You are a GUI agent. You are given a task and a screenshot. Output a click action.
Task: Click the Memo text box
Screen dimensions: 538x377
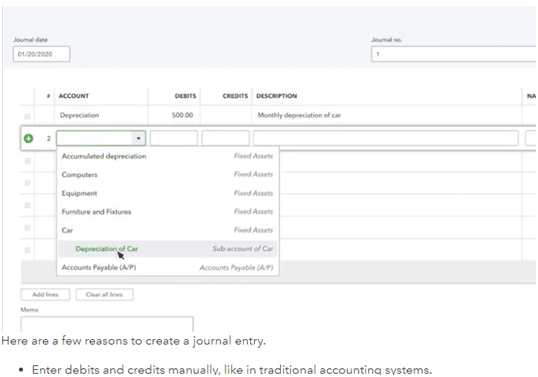(x=107, y=323)
